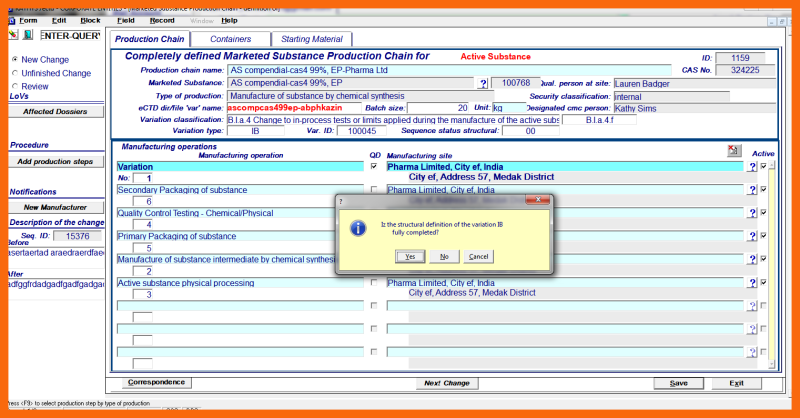Click the Exit button
Image resolution: width=800 pixels, height=418 pixels.
736,383
